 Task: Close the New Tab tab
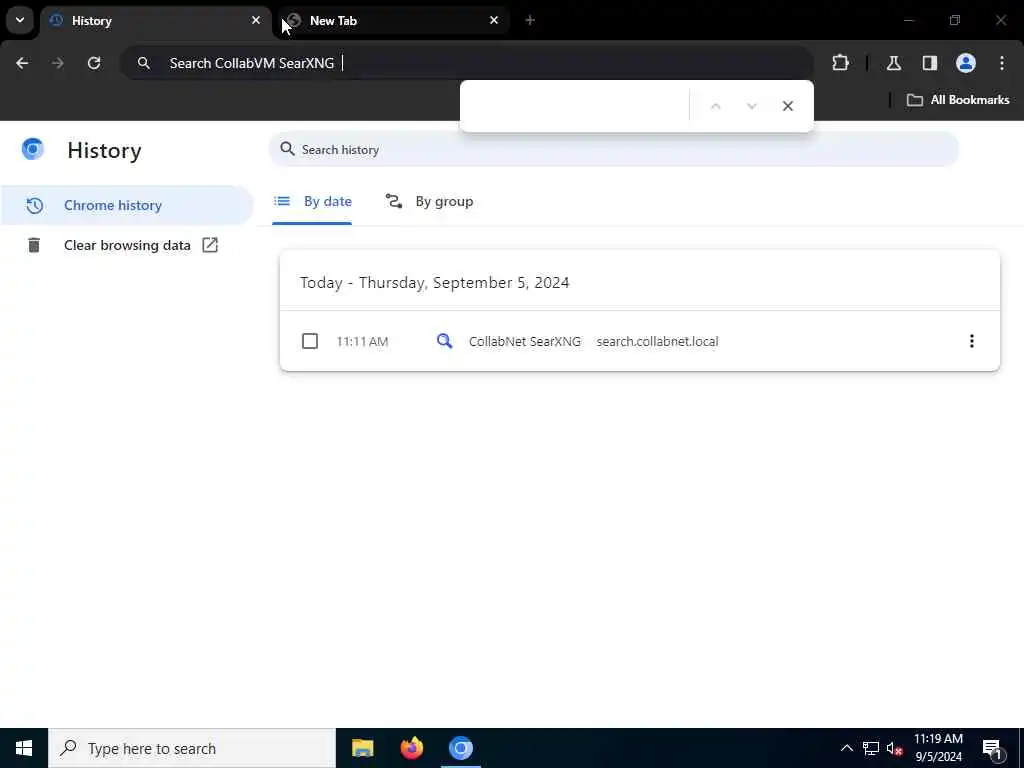tap(494, 21)
